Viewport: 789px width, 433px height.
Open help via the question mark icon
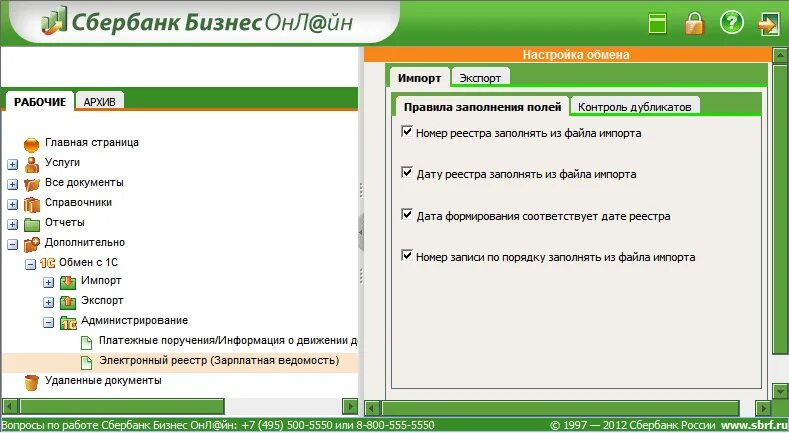[731, 23]
